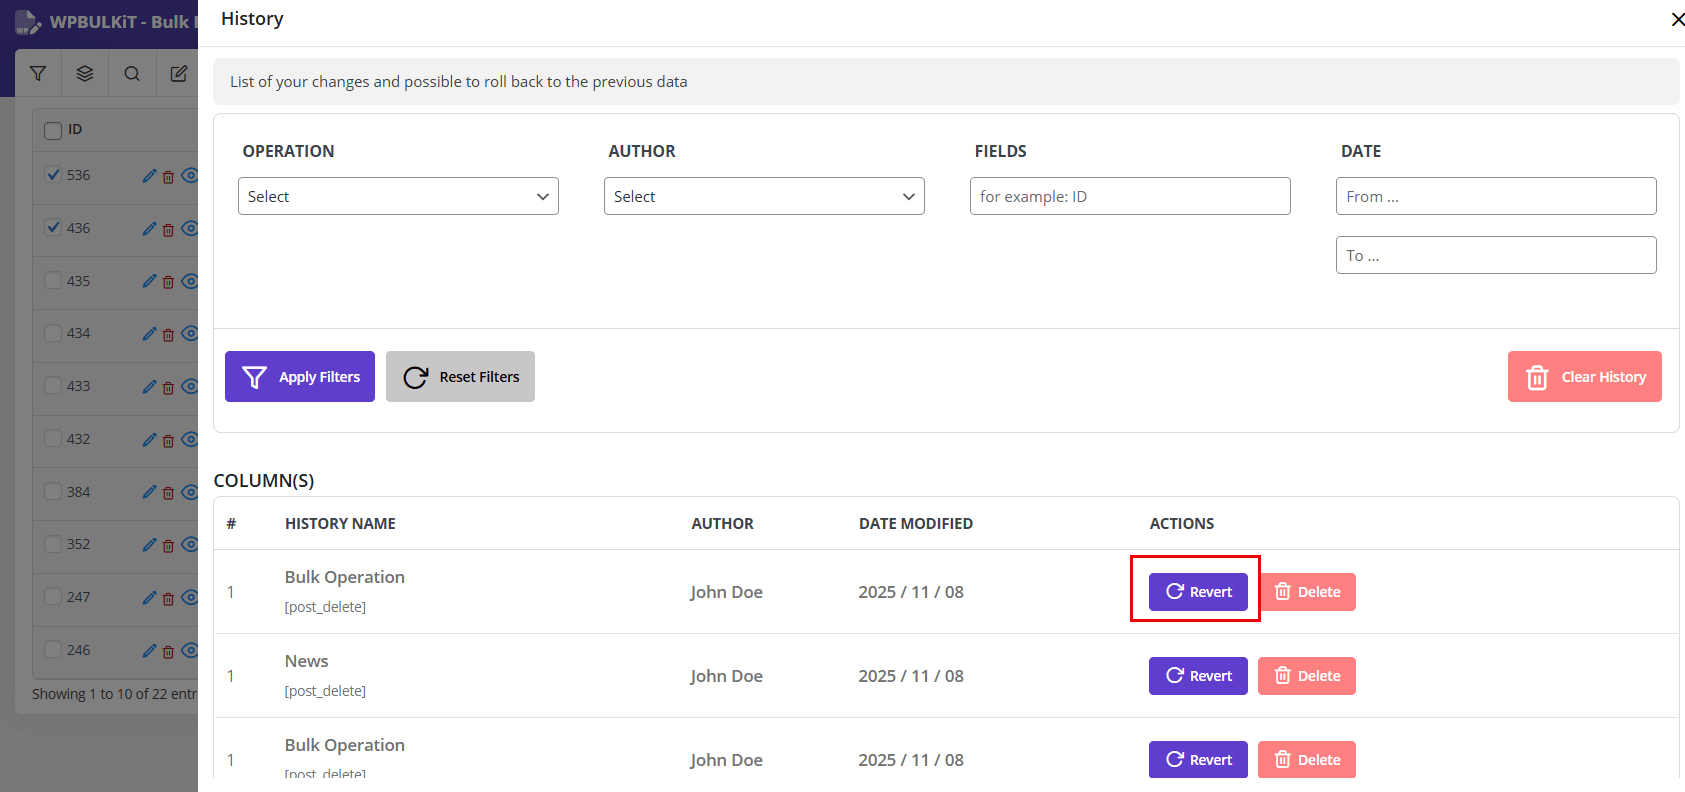
Task: Open the Operation select dropdown
Action: tap(398, 196)
